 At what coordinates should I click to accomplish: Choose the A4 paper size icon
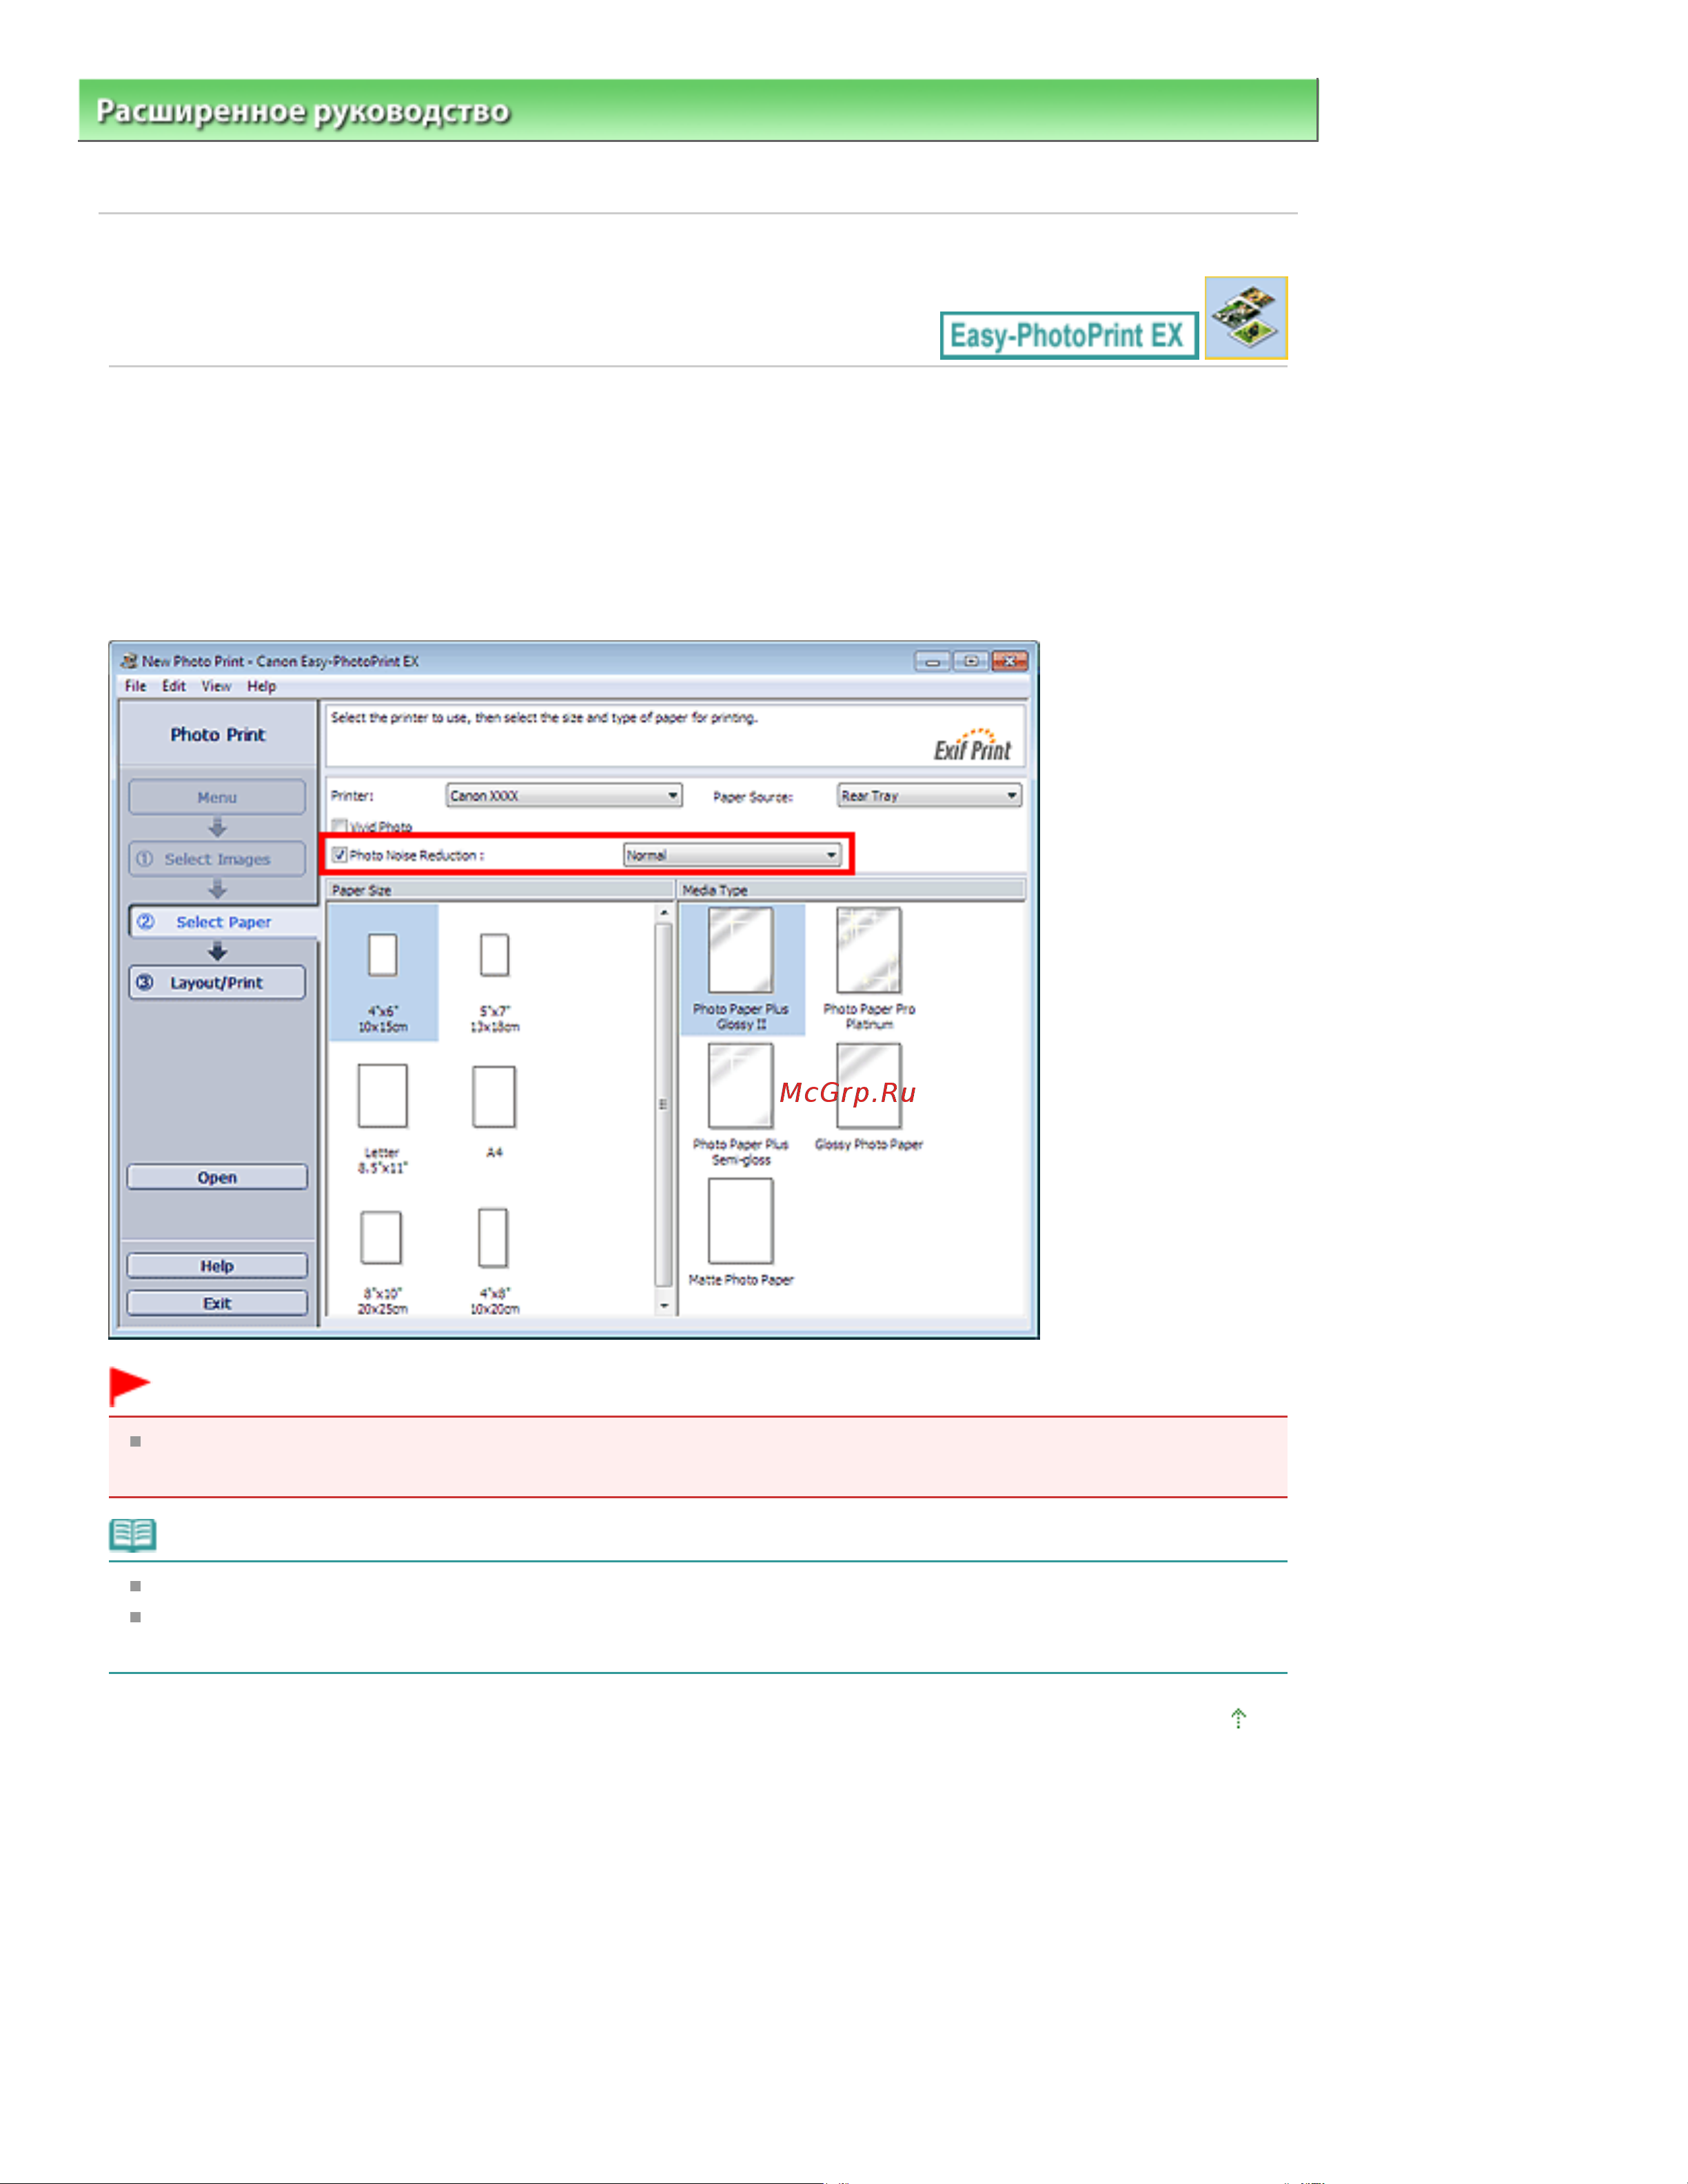(494, 1096)
